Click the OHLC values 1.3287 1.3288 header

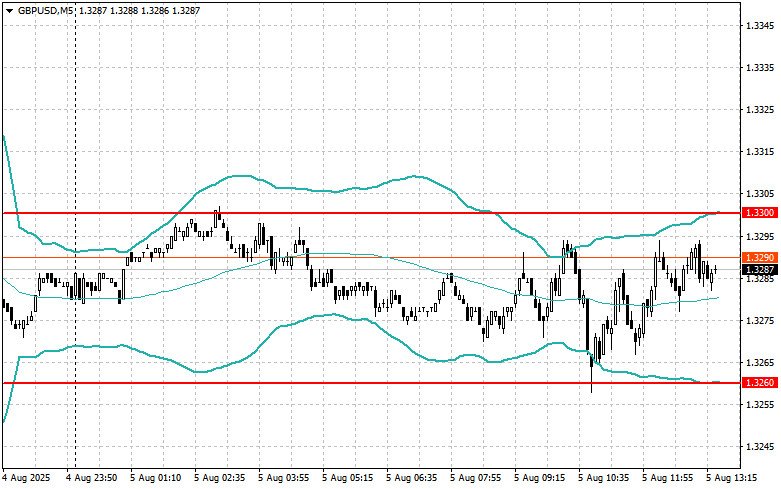point(131,10)
